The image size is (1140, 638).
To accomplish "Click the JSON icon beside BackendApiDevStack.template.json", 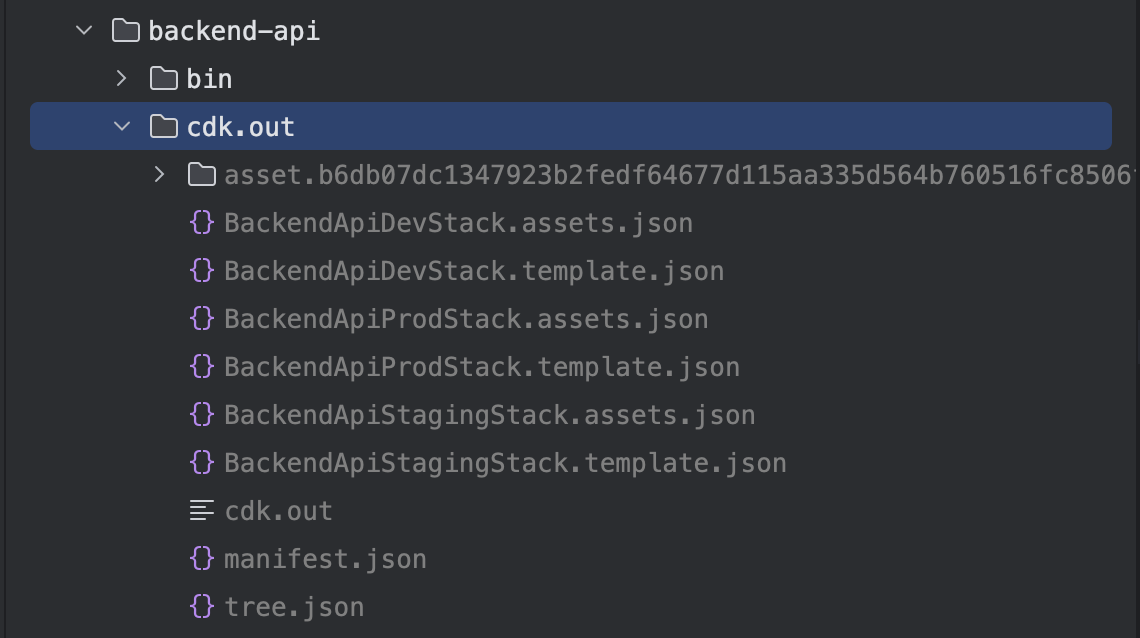I will coord(203,271).
